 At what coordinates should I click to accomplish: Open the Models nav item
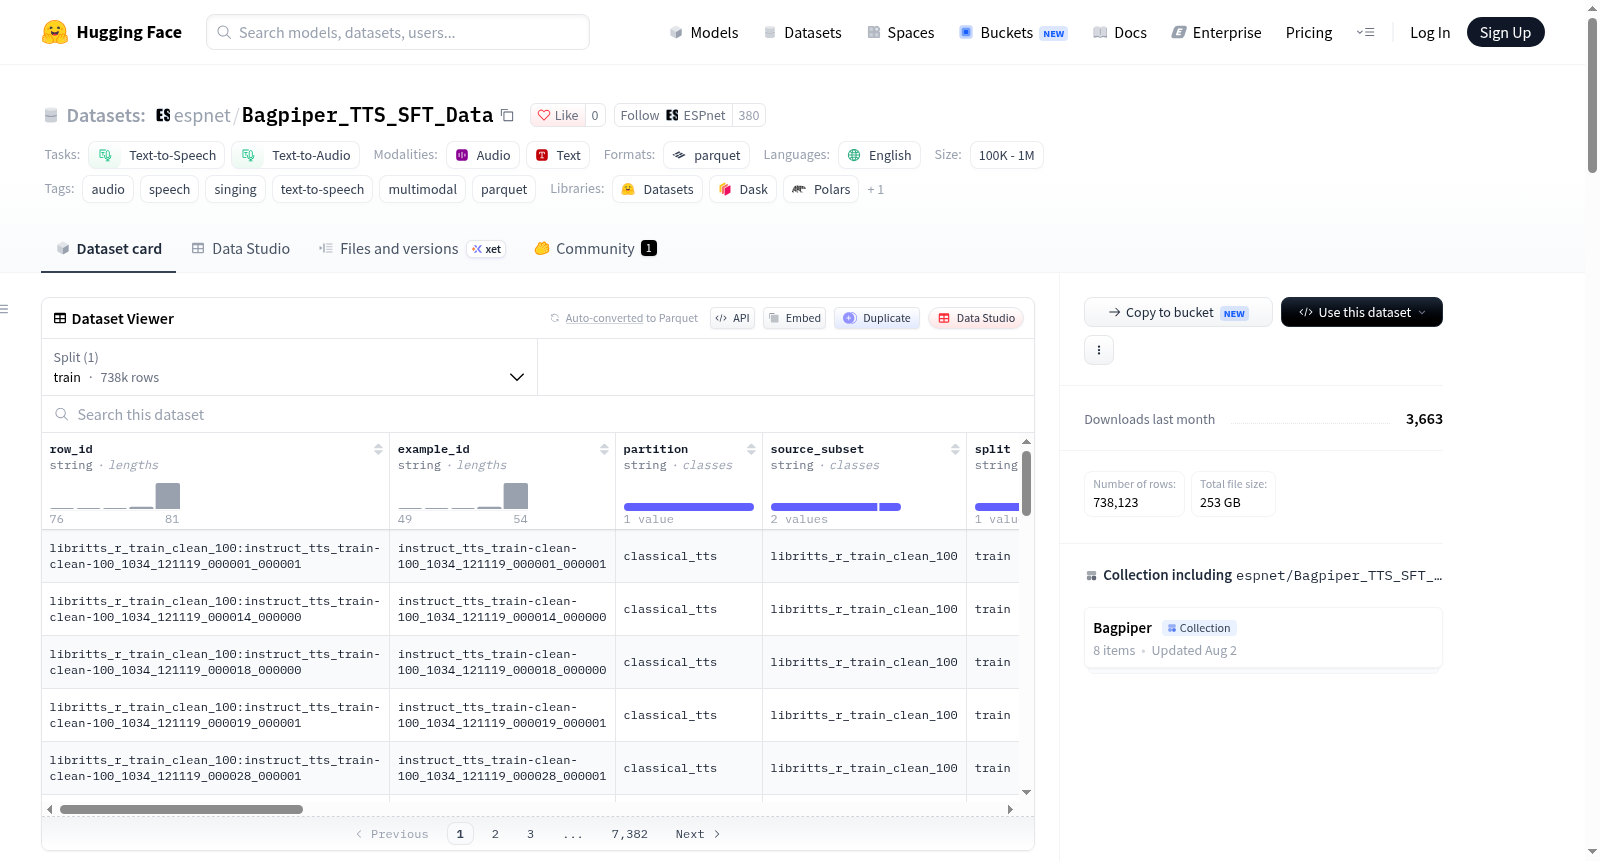click(704, 32)
